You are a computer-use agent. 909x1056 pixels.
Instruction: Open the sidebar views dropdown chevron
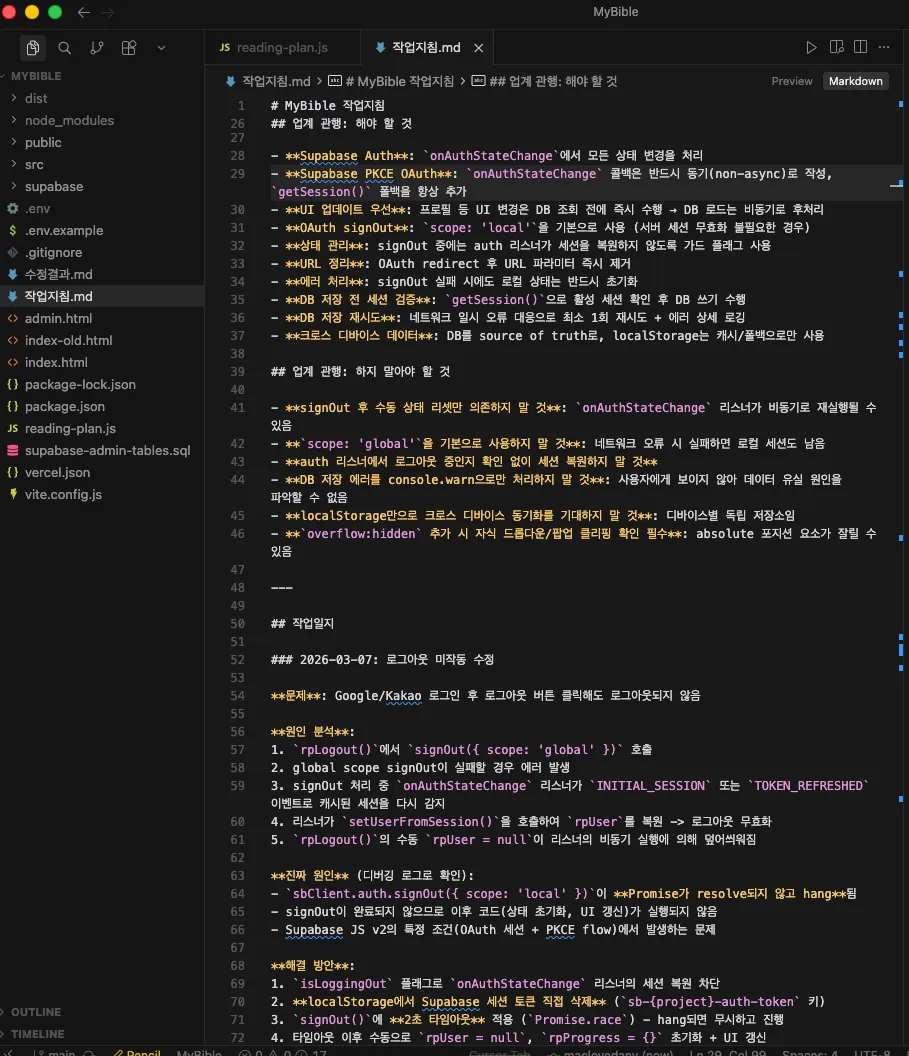pos(161,48)
